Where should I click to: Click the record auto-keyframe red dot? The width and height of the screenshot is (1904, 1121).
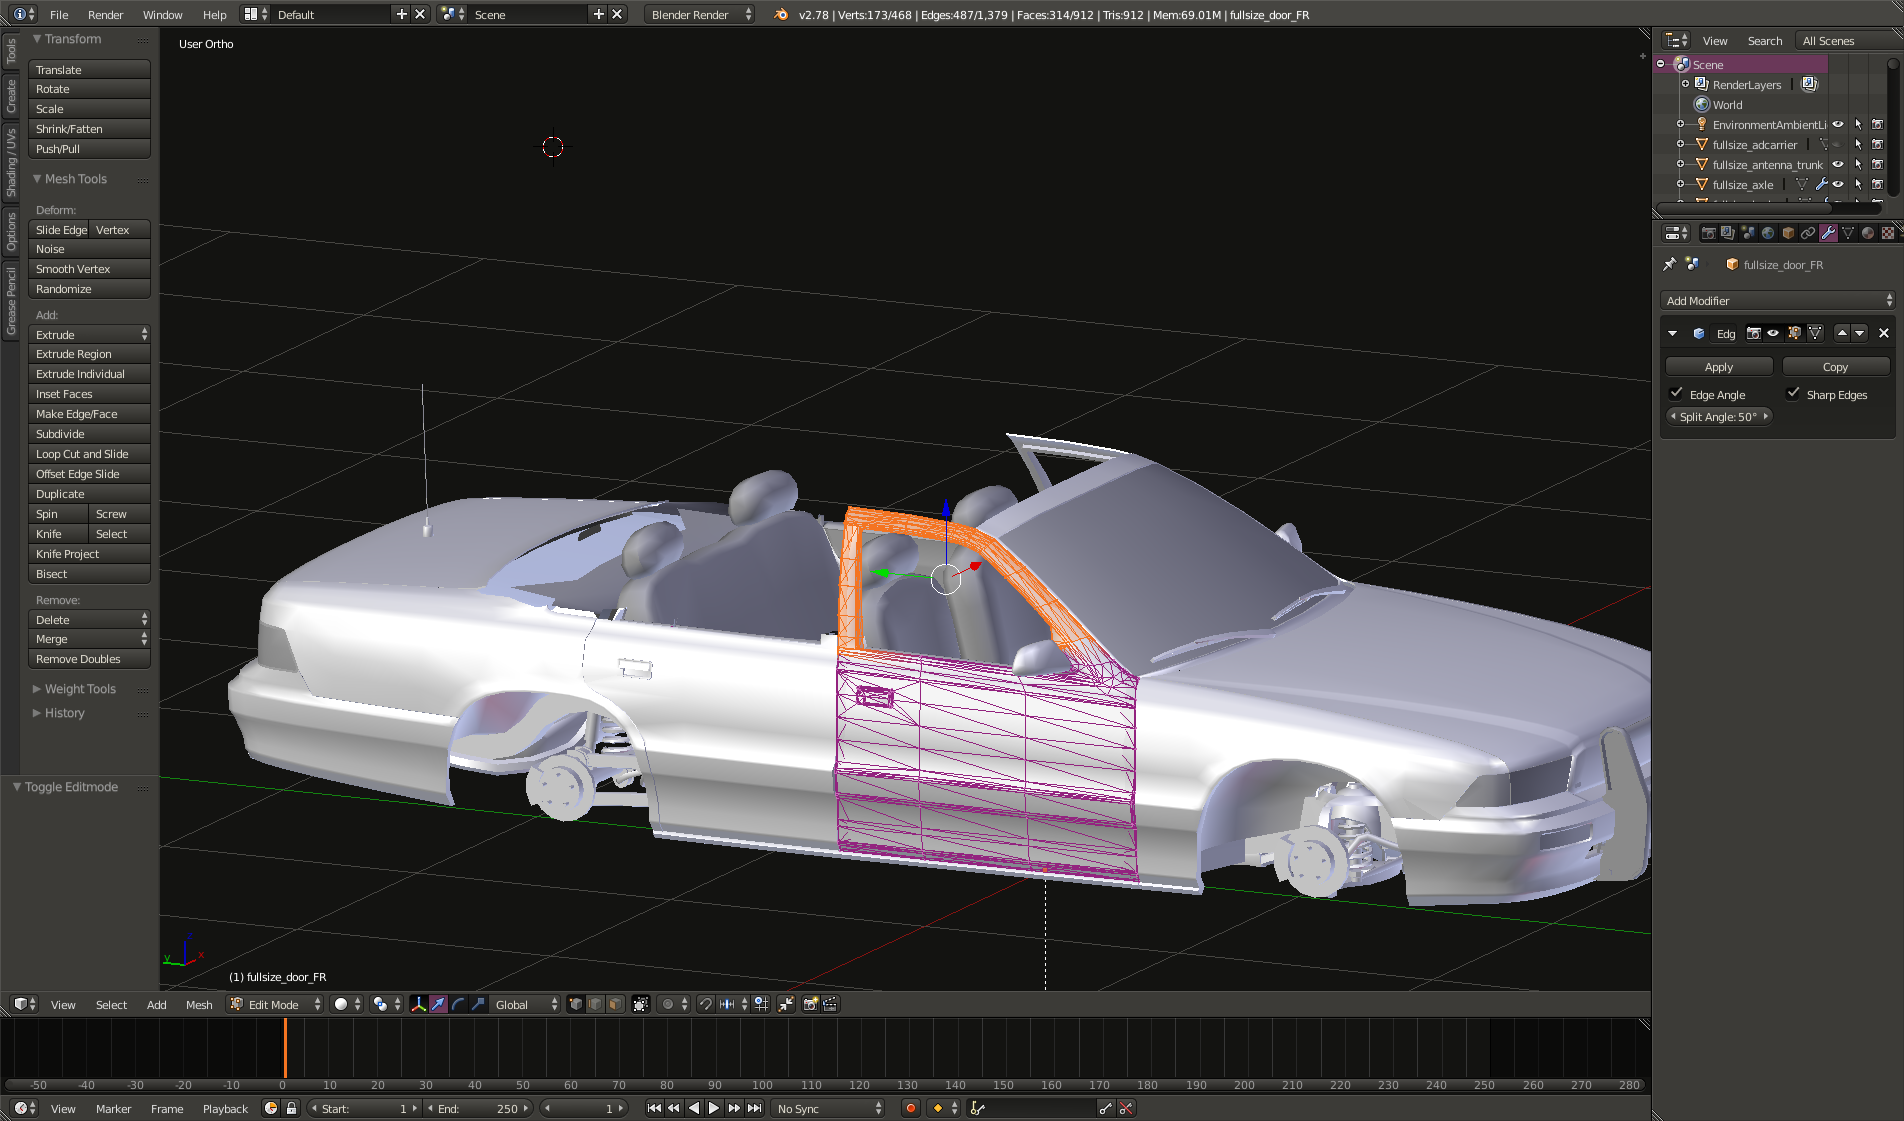tap(910, 1108)
